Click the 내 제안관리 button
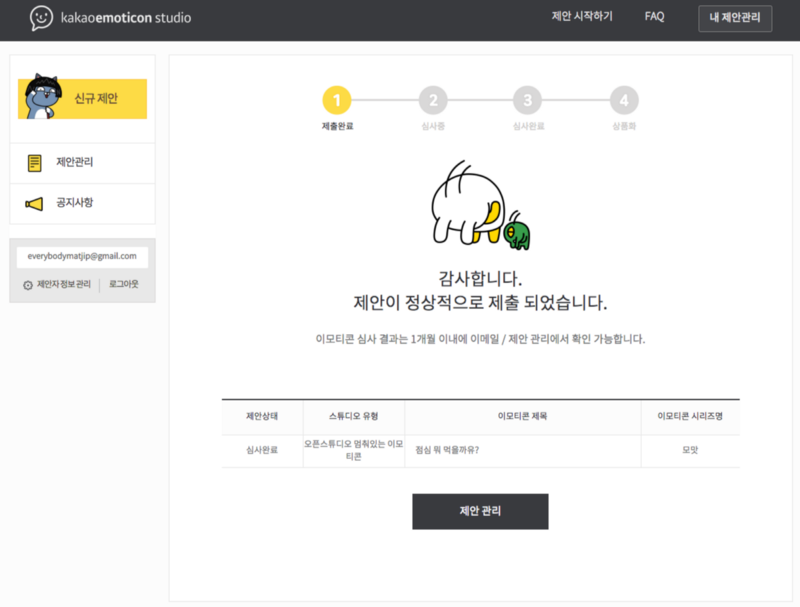The height and width of the screenshot is (607, 800). 735,18
